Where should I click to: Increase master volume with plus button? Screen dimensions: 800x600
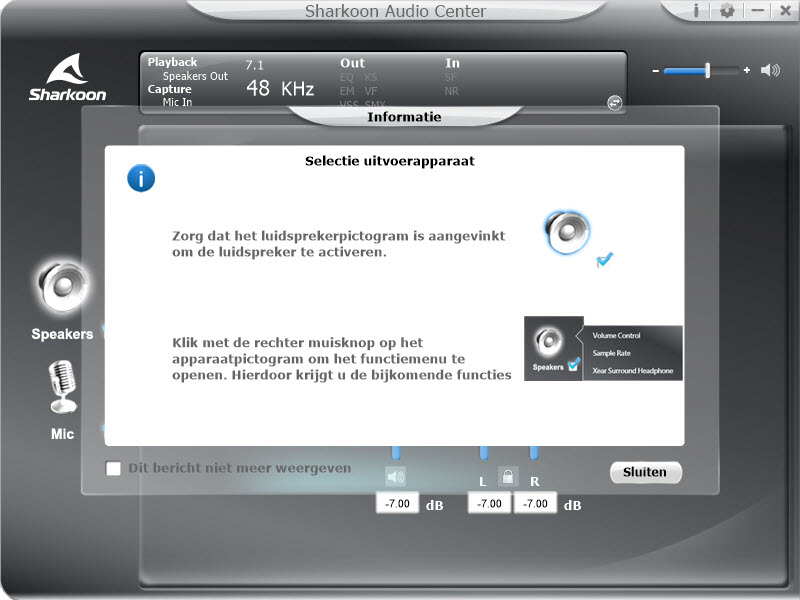pyautogui.click(x=747, y=70)
